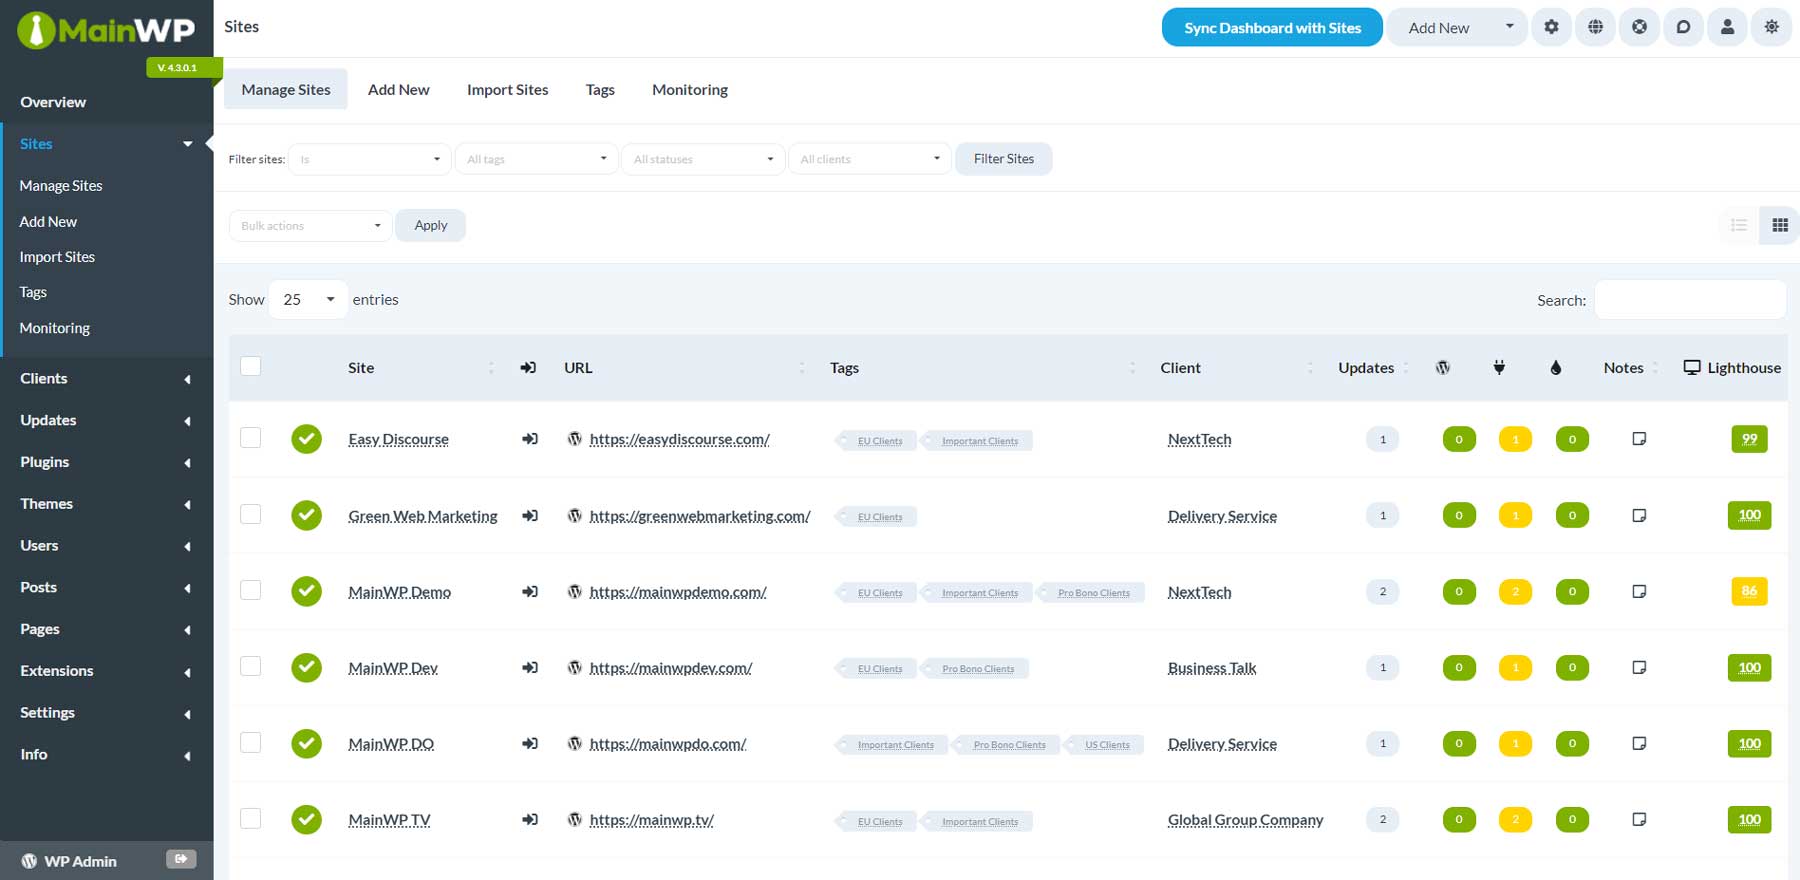Click into the Search input field

[1689, 300]
